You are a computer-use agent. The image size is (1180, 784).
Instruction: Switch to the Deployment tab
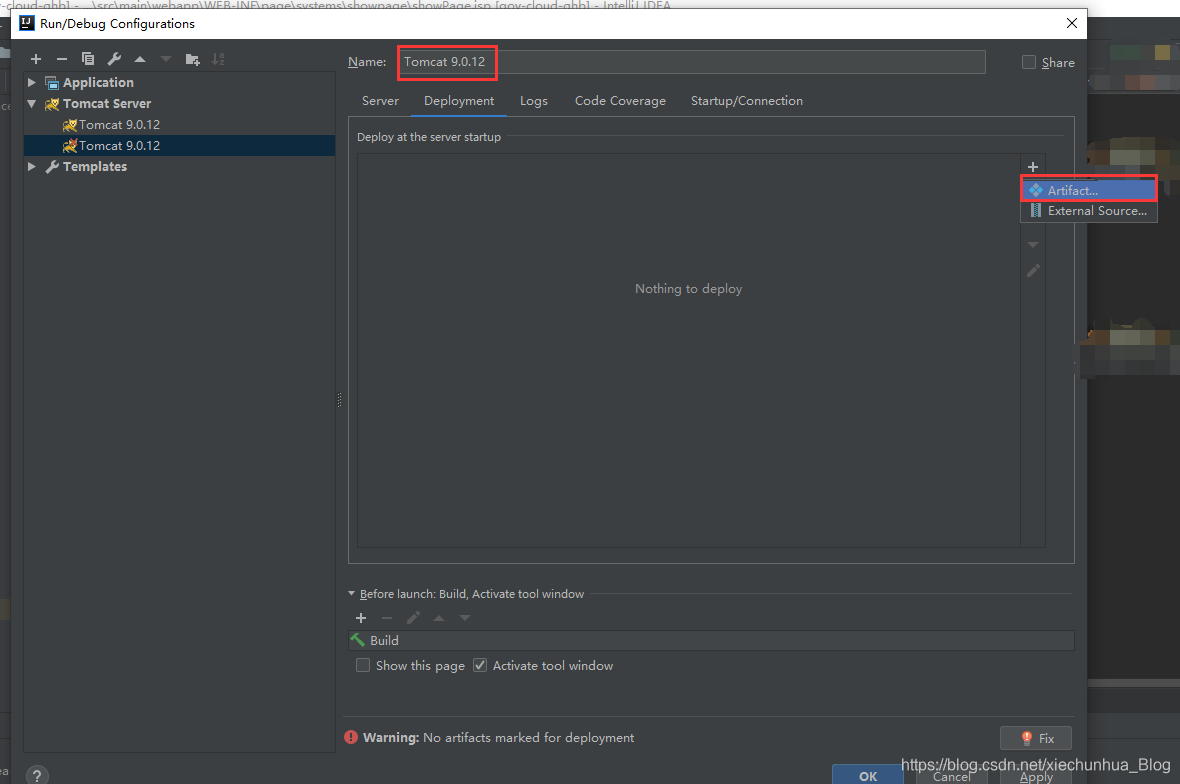[459, 101]
